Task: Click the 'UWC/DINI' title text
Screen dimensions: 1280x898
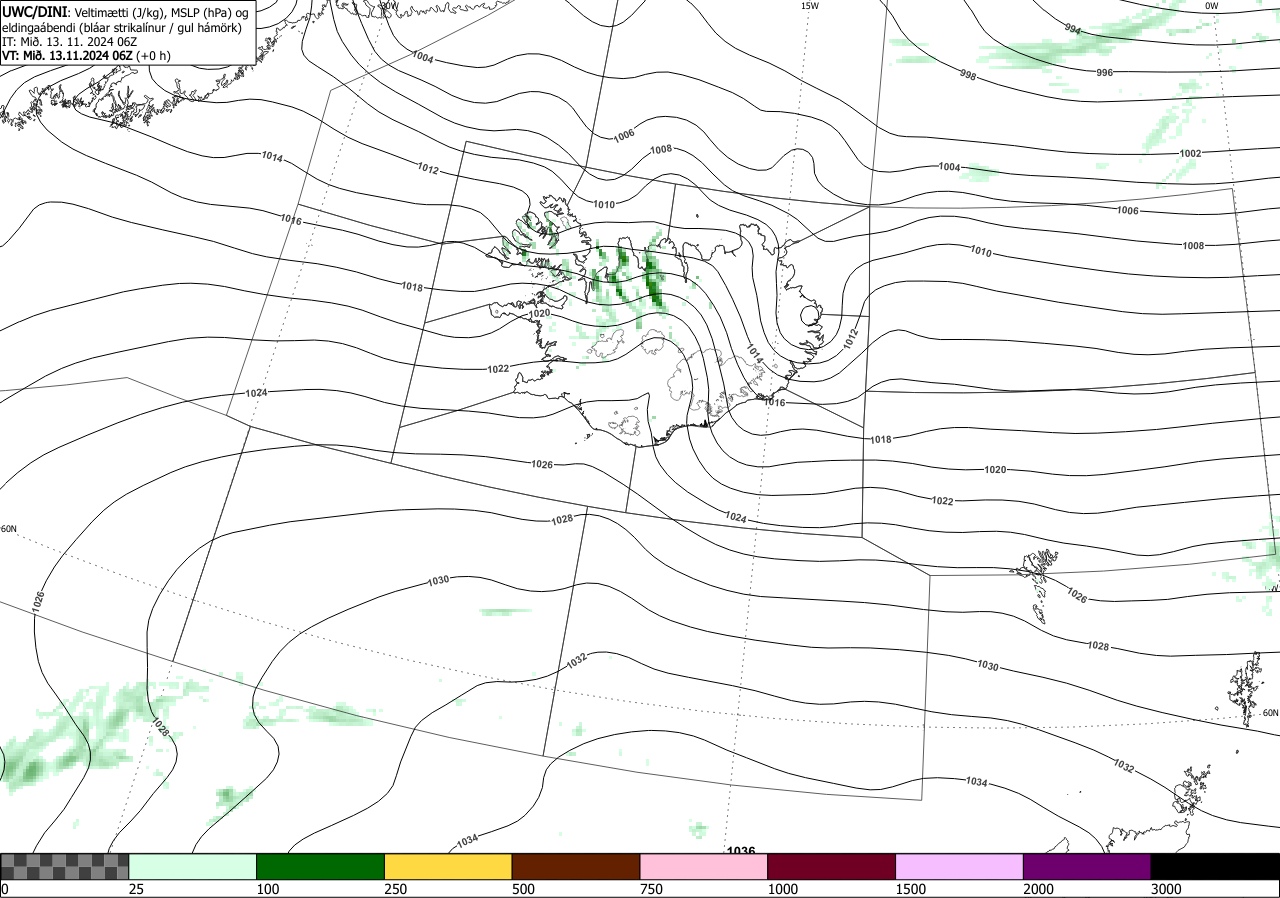Action: point(35,11)
